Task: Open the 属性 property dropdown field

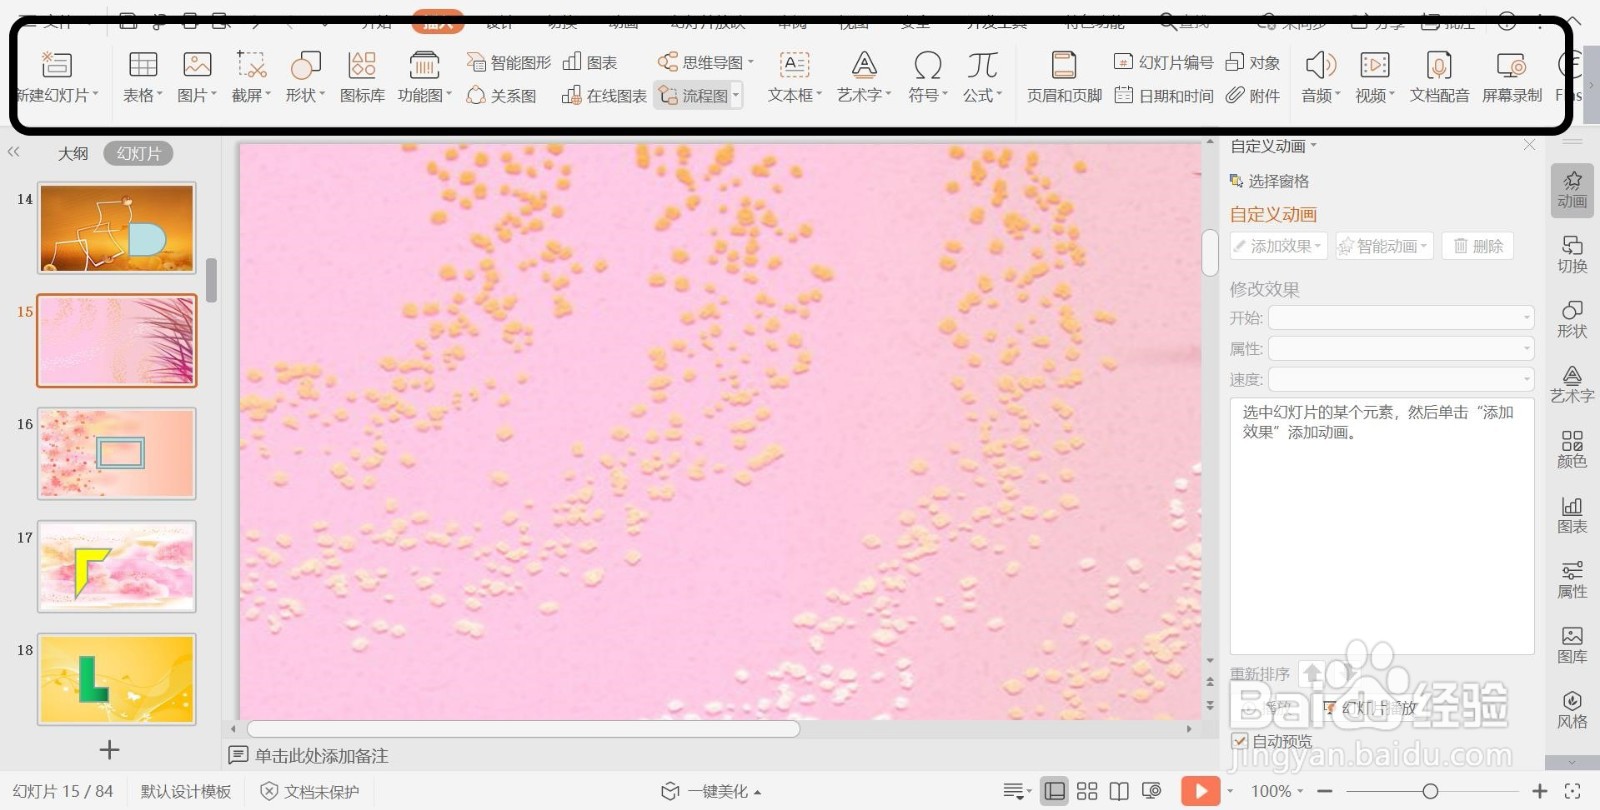Action: [1401, 348]
